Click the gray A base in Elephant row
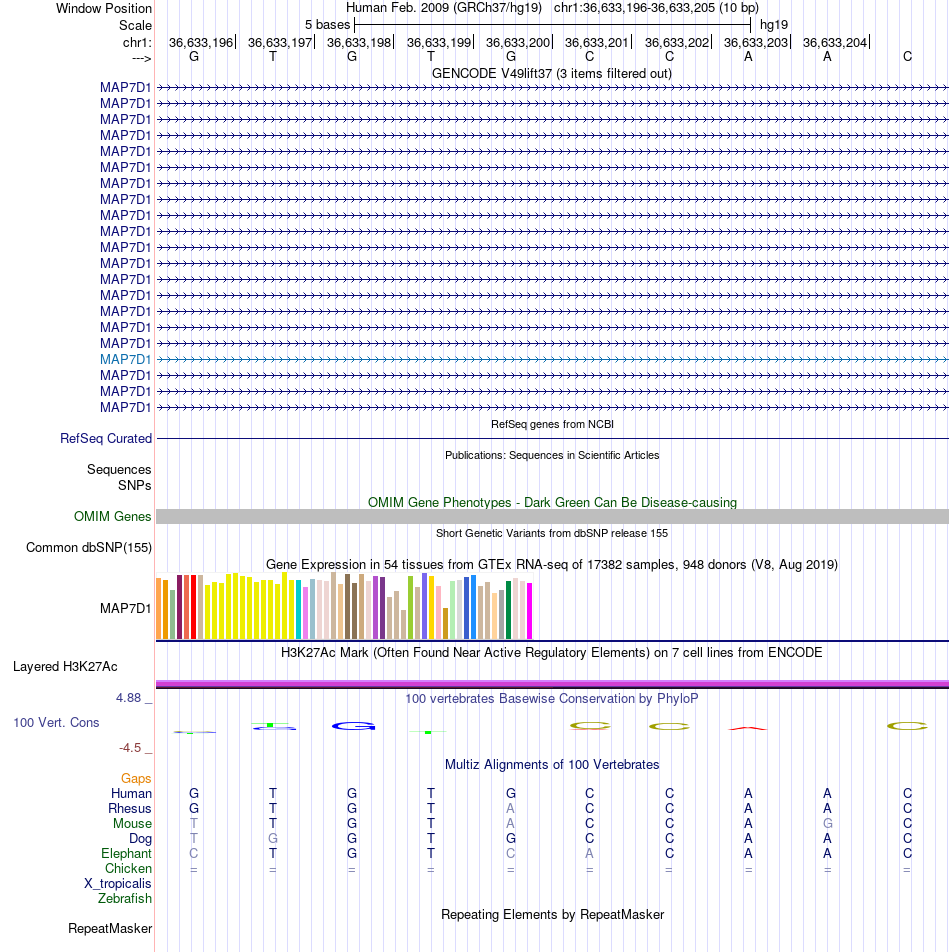This screenshot has height=952, width=950. click(589, 854)
